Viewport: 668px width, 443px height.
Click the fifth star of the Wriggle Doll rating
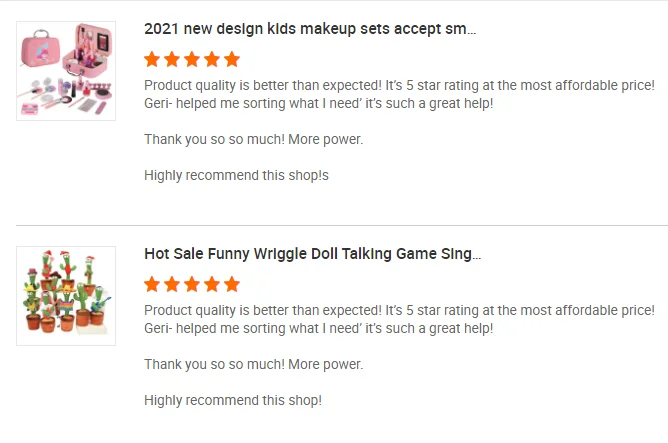tap(232, 284)
